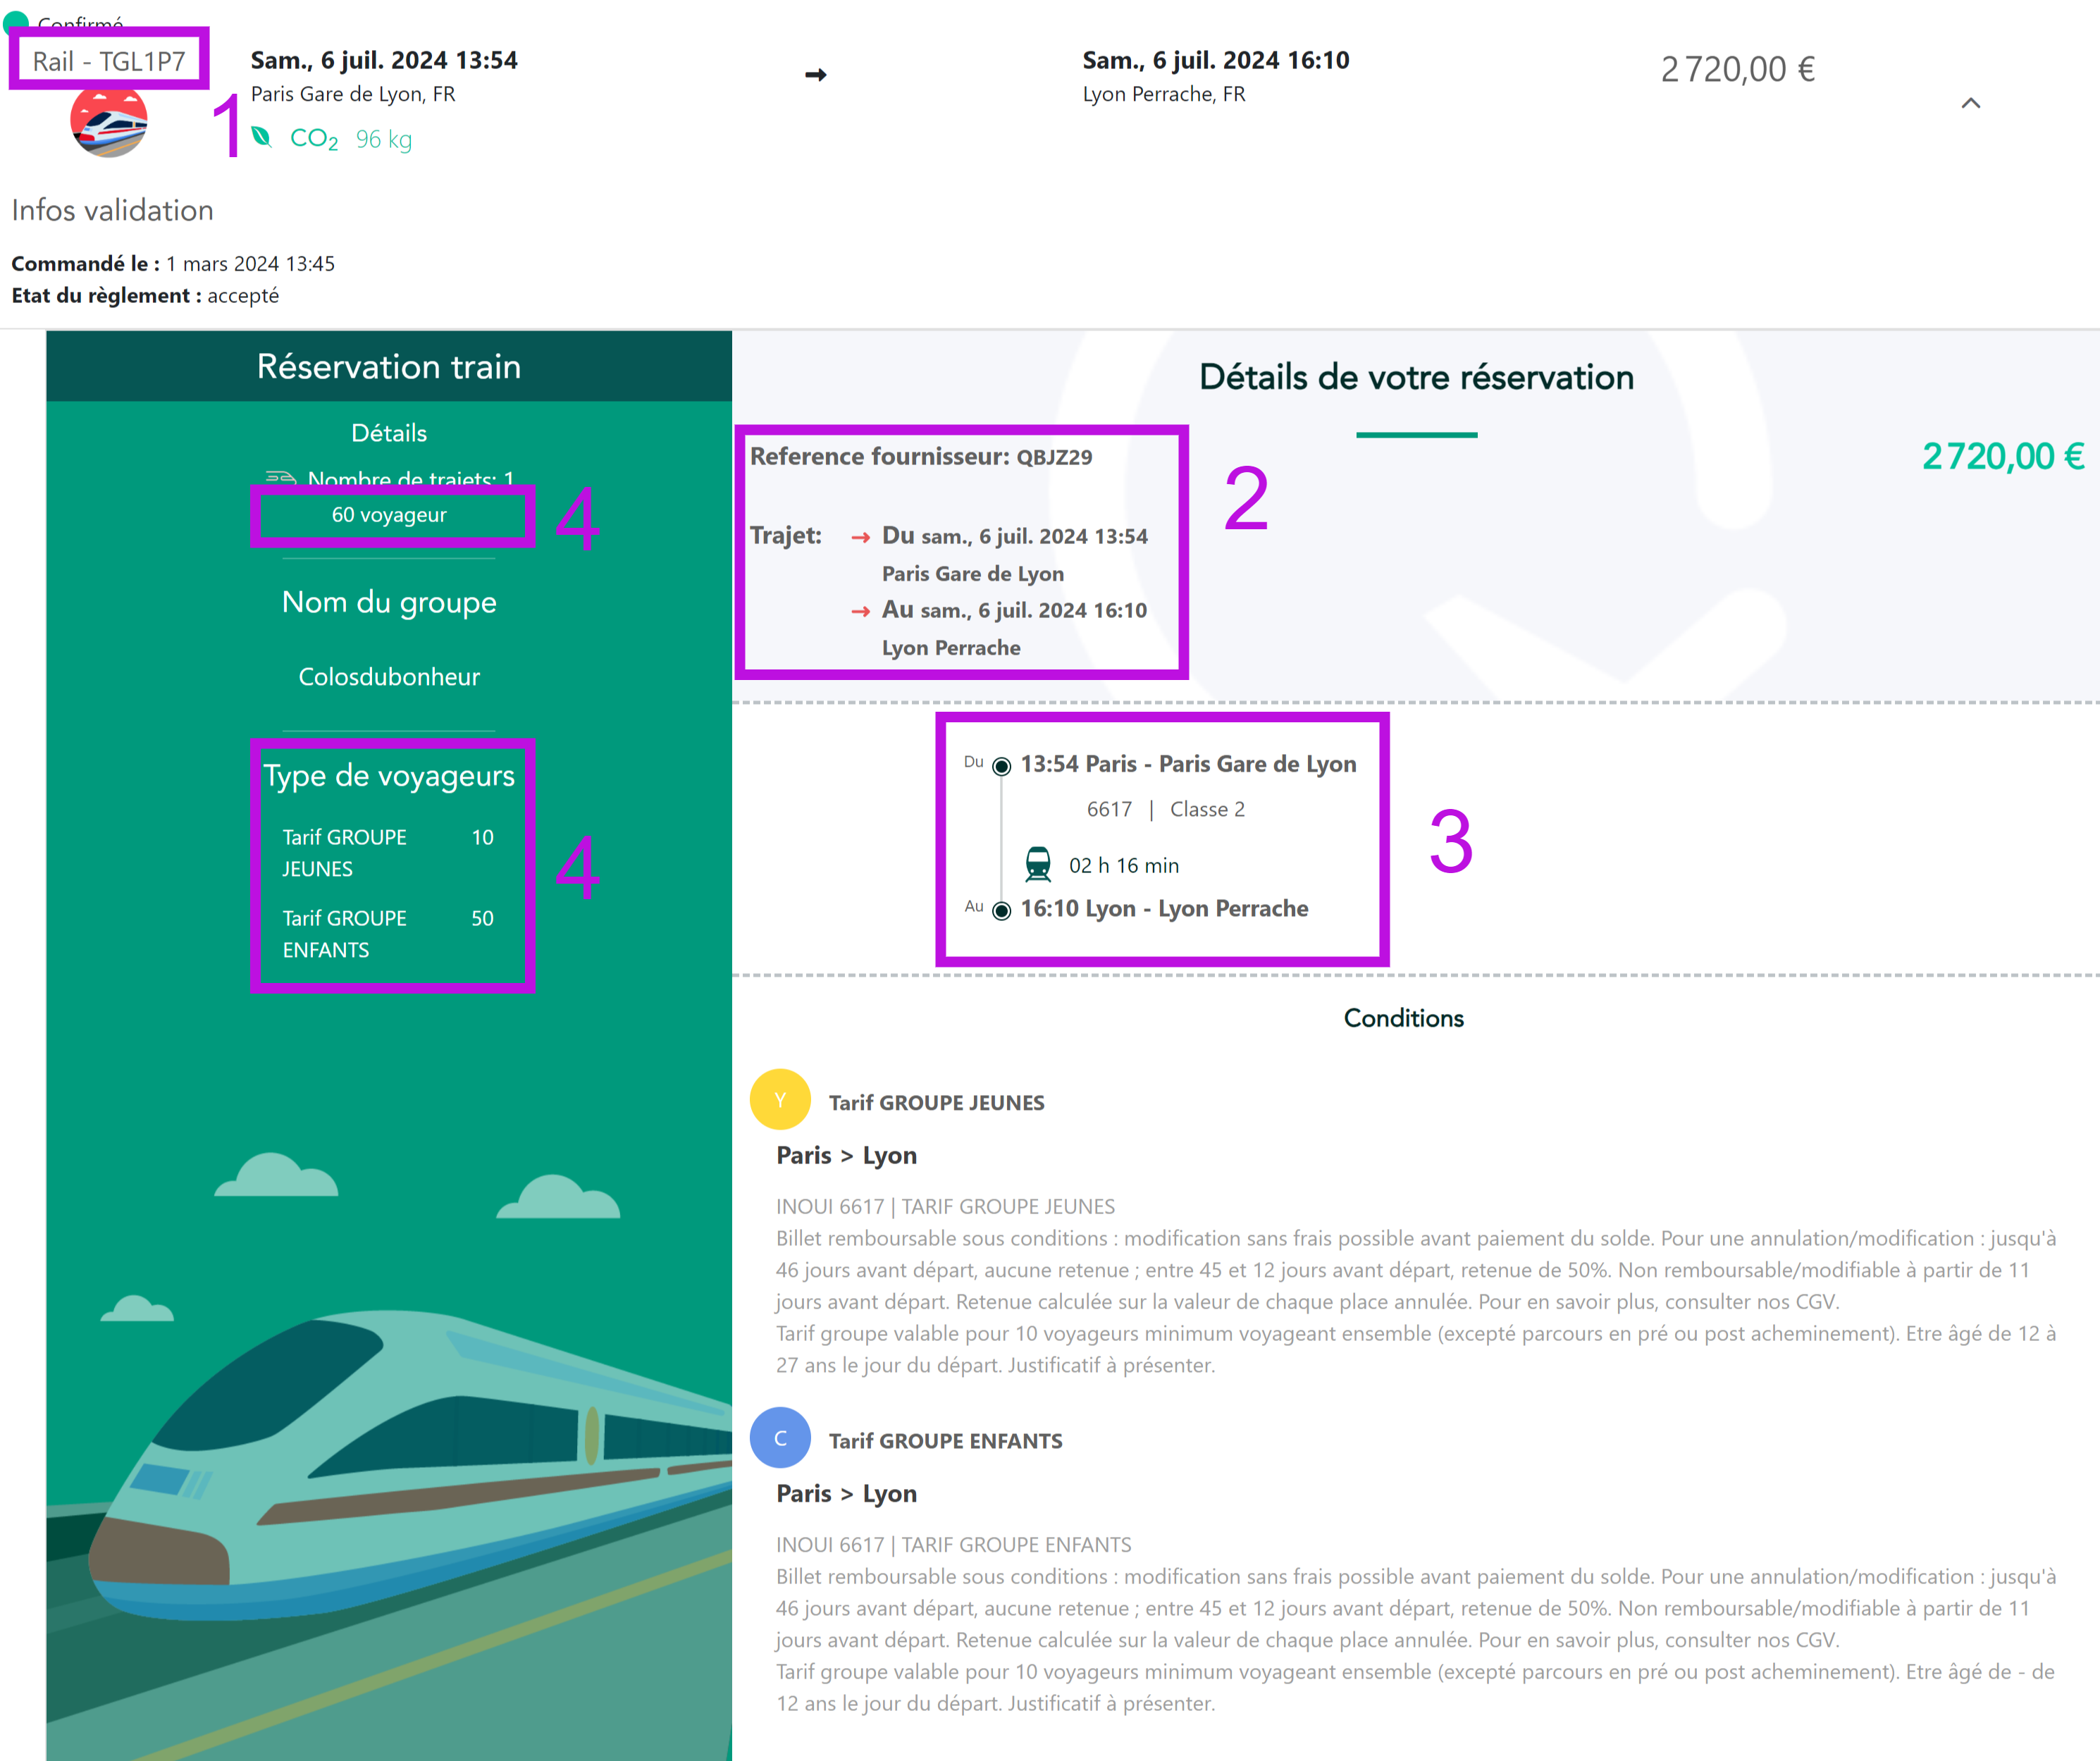This screenshot has height=1761, width=2100.
Task: Click the green 2 720,00 € total
Action: pos(2003,457)
